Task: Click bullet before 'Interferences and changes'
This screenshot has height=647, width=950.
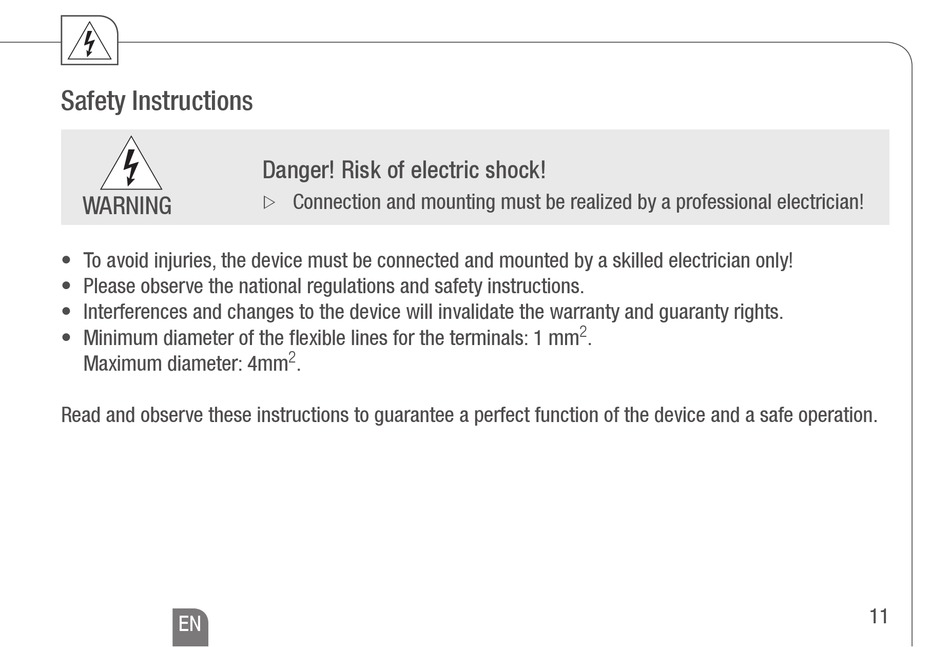Action: [67, 312]
